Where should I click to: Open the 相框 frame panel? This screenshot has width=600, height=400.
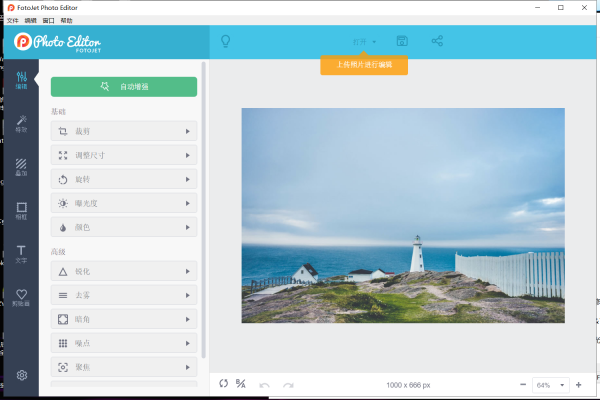pyautogui.click(x=21, y=211)
